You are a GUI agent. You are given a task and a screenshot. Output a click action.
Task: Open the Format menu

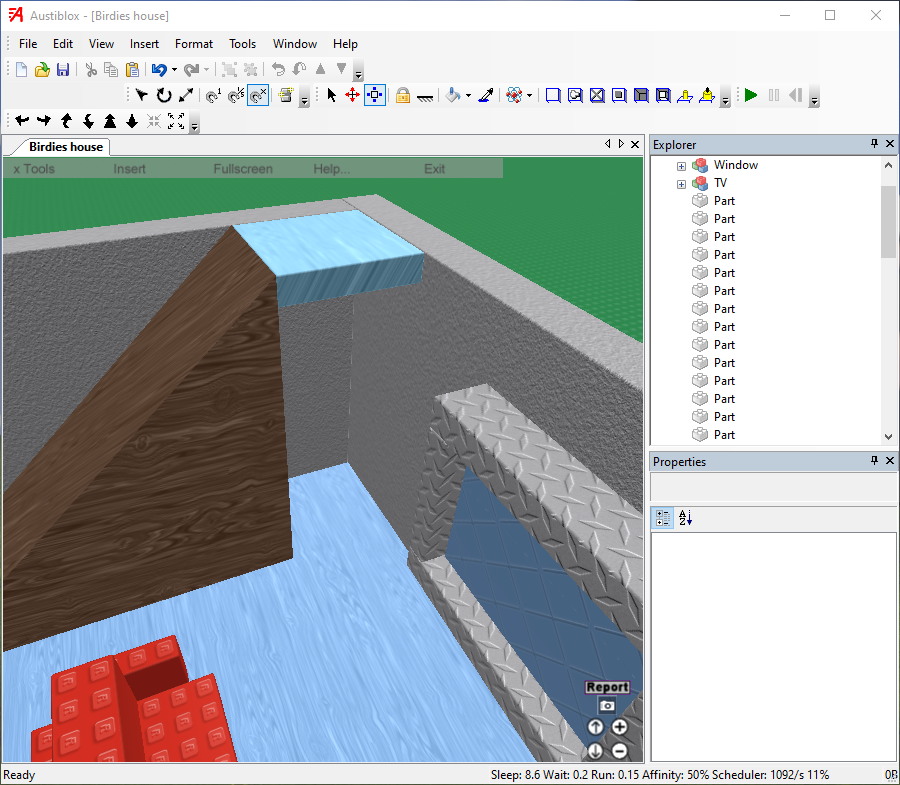click(193, 44)
